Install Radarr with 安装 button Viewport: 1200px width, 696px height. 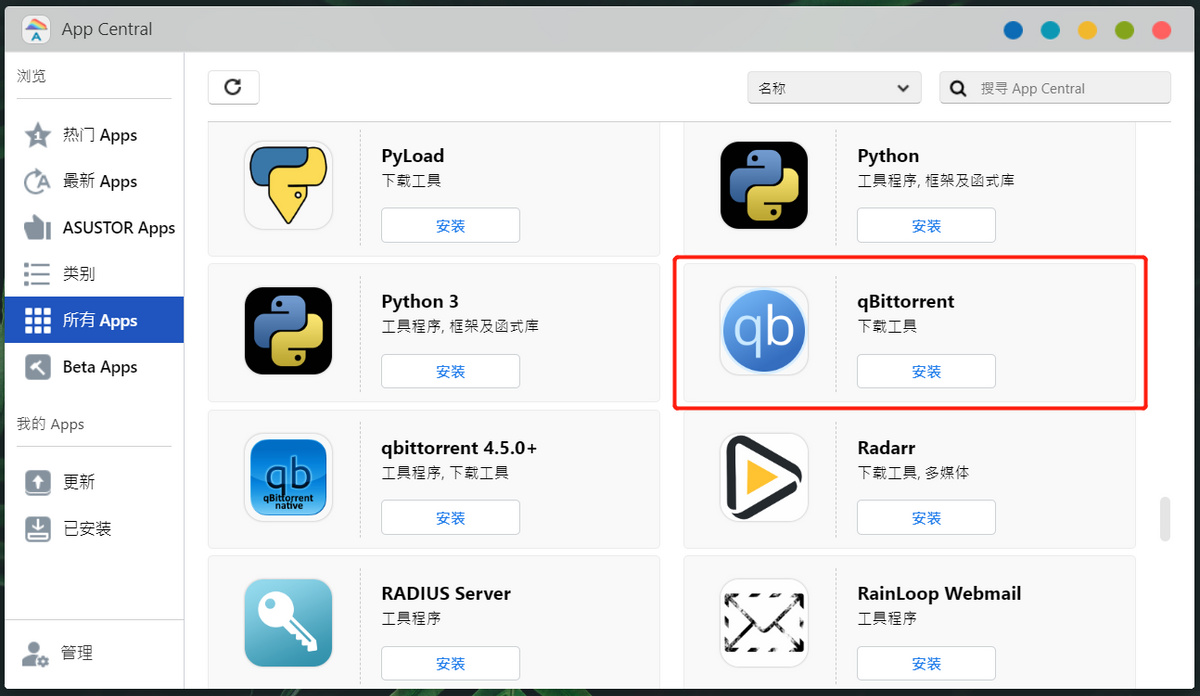tap(926, 517)
